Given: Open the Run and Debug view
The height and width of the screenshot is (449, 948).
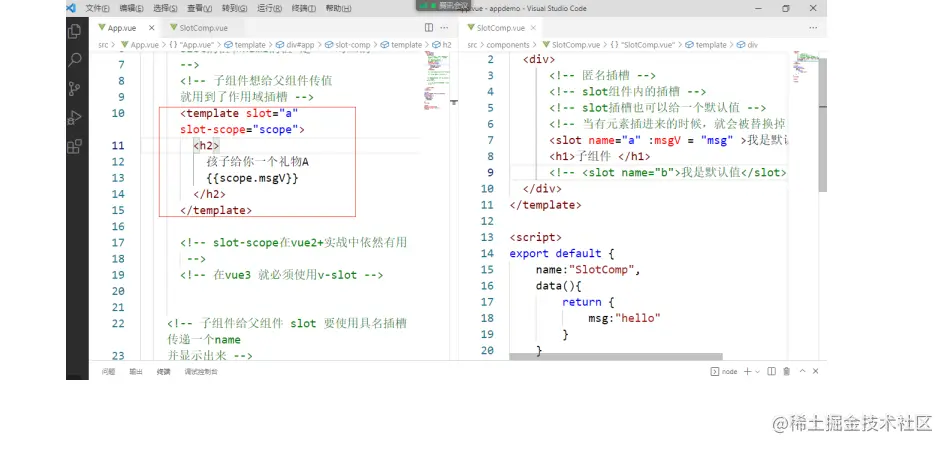Looking at the screenshot, I should point(74,118).
